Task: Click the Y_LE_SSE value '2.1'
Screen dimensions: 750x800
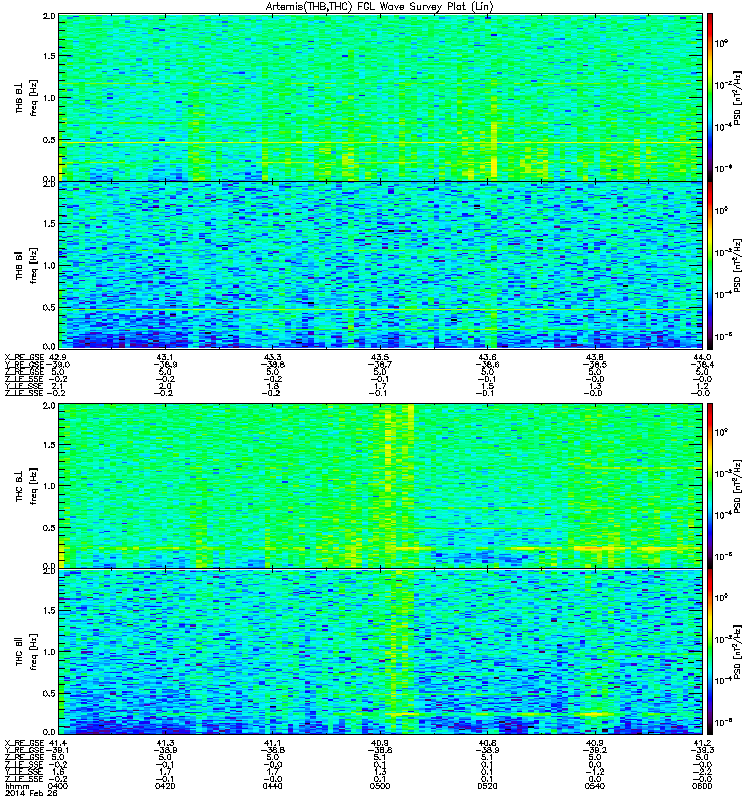Action: tap(58, 386)
